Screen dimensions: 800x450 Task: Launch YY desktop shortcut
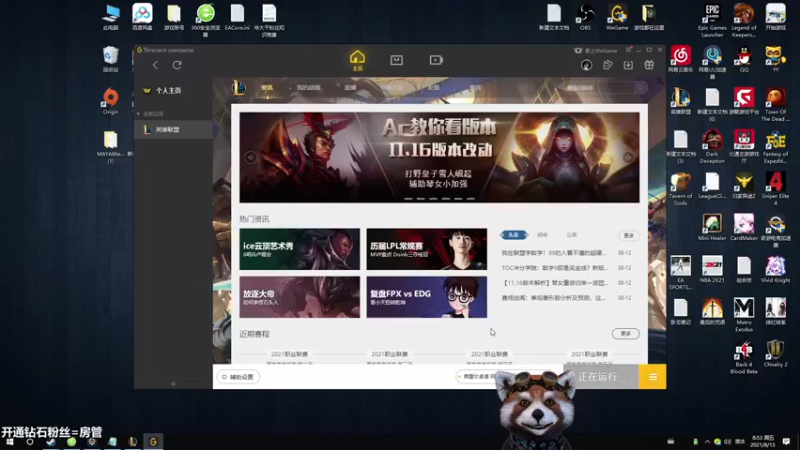pyautogui.click(x=776, y=59)
